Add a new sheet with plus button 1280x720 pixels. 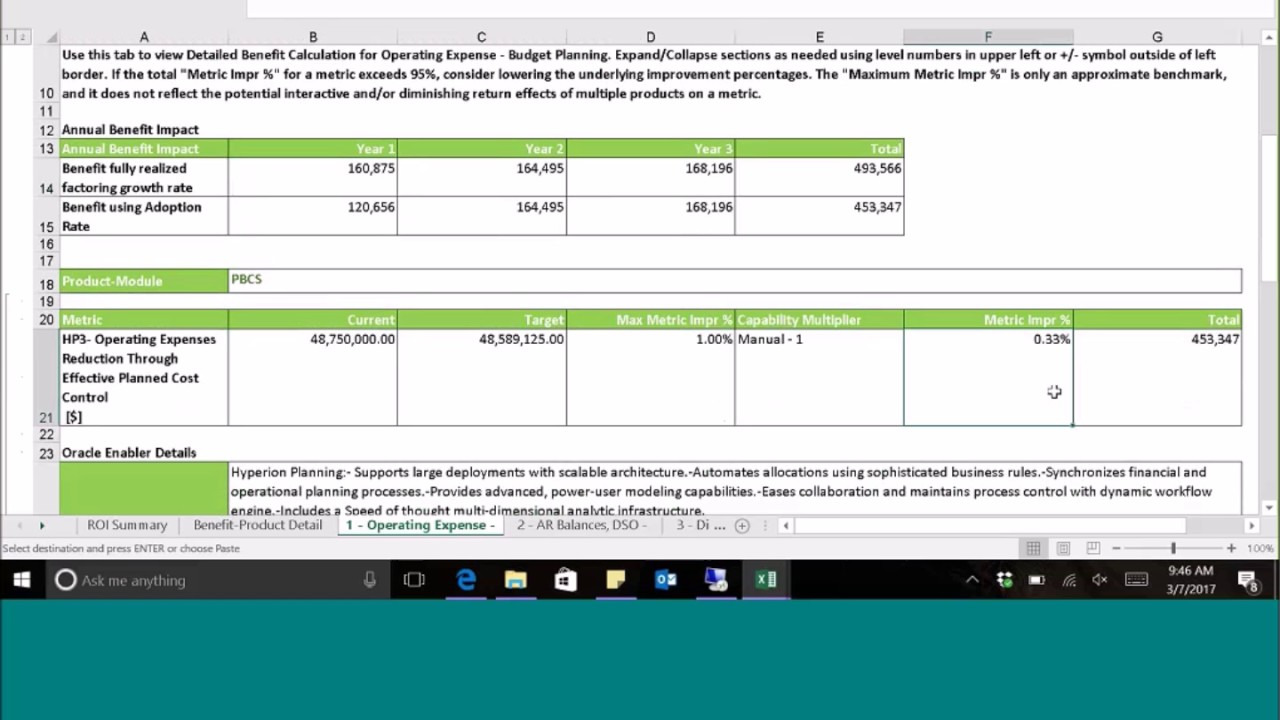pos(742,525)
